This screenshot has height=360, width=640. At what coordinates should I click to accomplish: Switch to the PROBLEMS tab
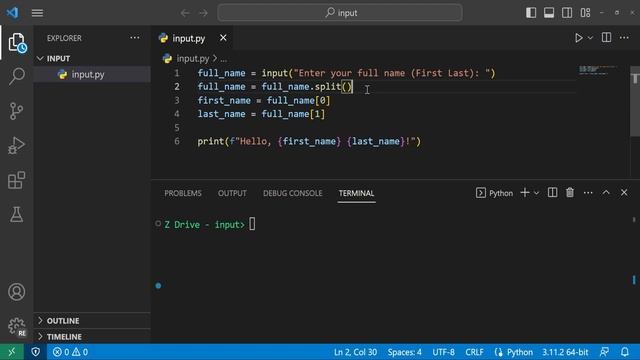(183, 193)
